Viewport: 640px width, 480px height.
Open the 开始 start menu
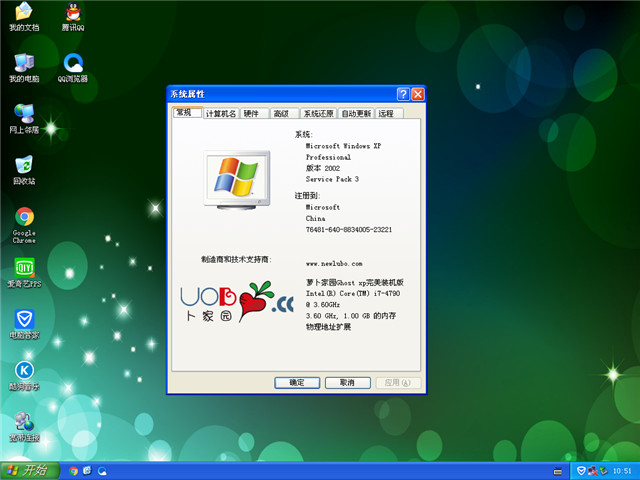29,471
